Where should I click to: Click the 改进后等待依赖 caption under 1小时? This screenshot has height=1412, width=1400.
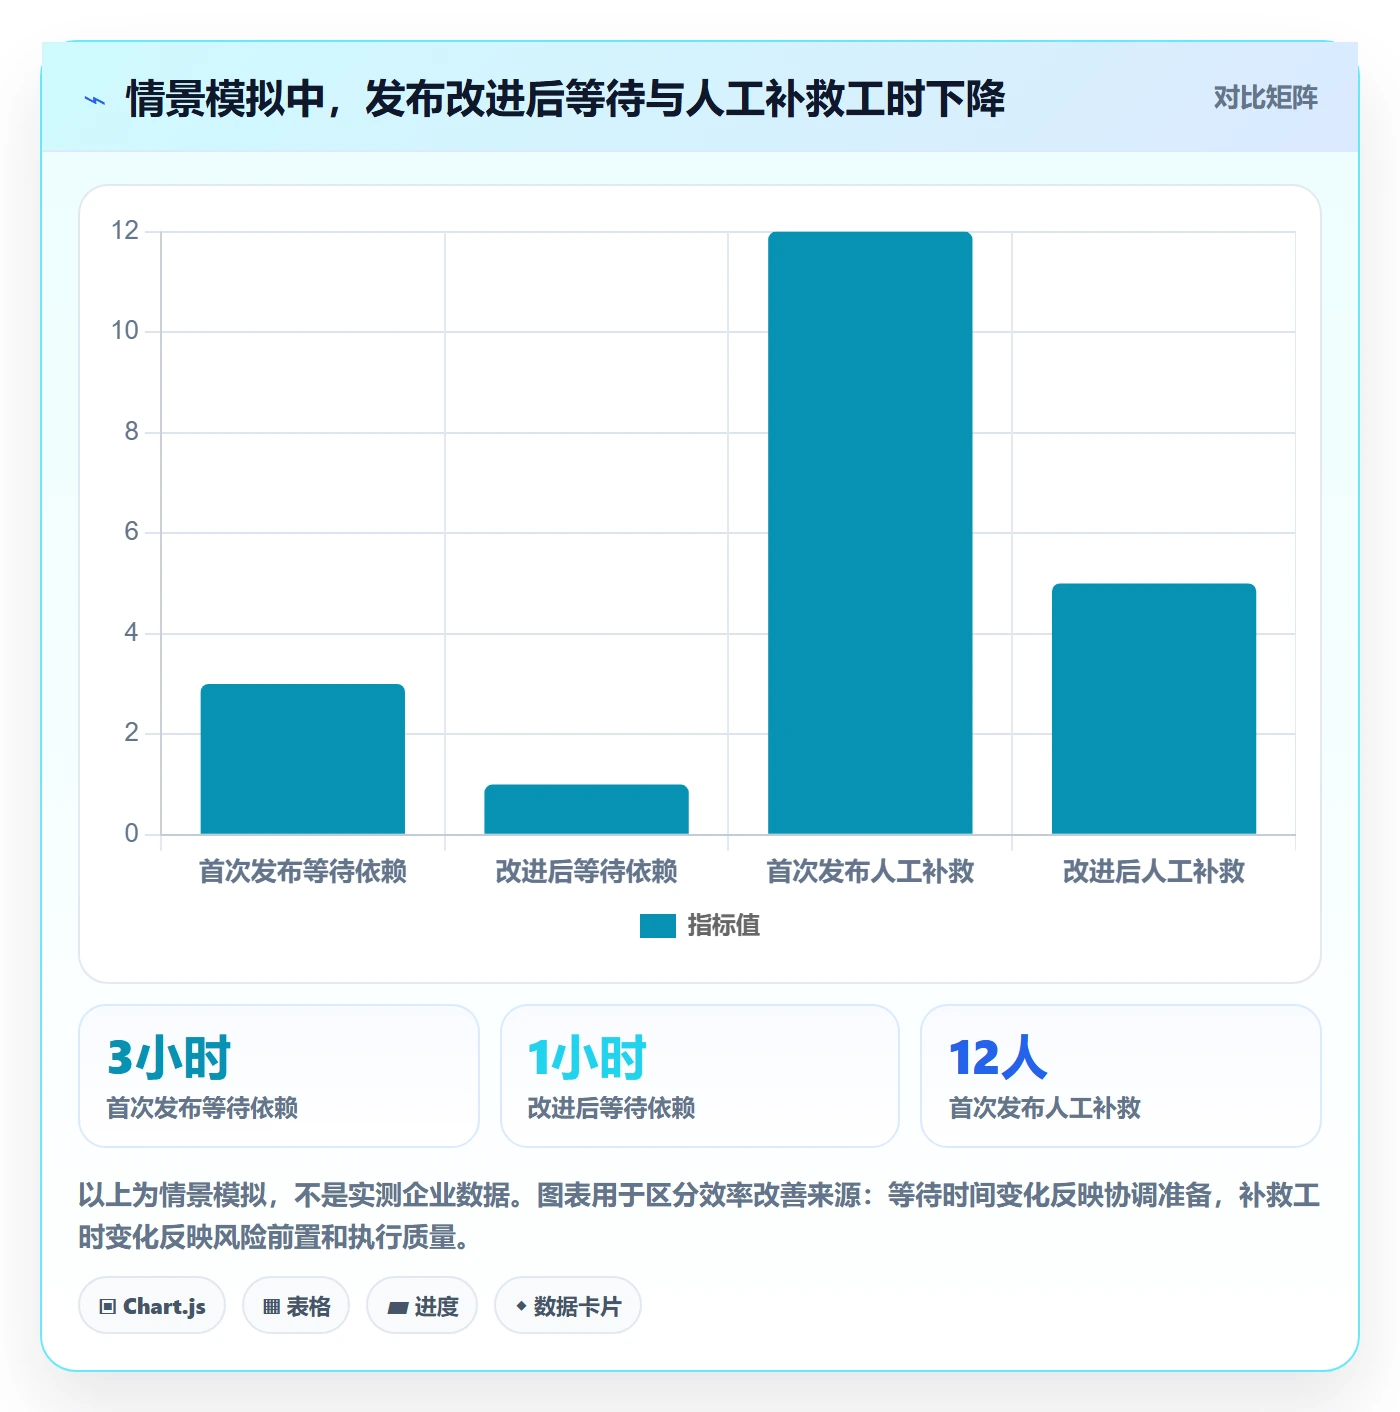pyautogui.click(x=611, y=1108)
